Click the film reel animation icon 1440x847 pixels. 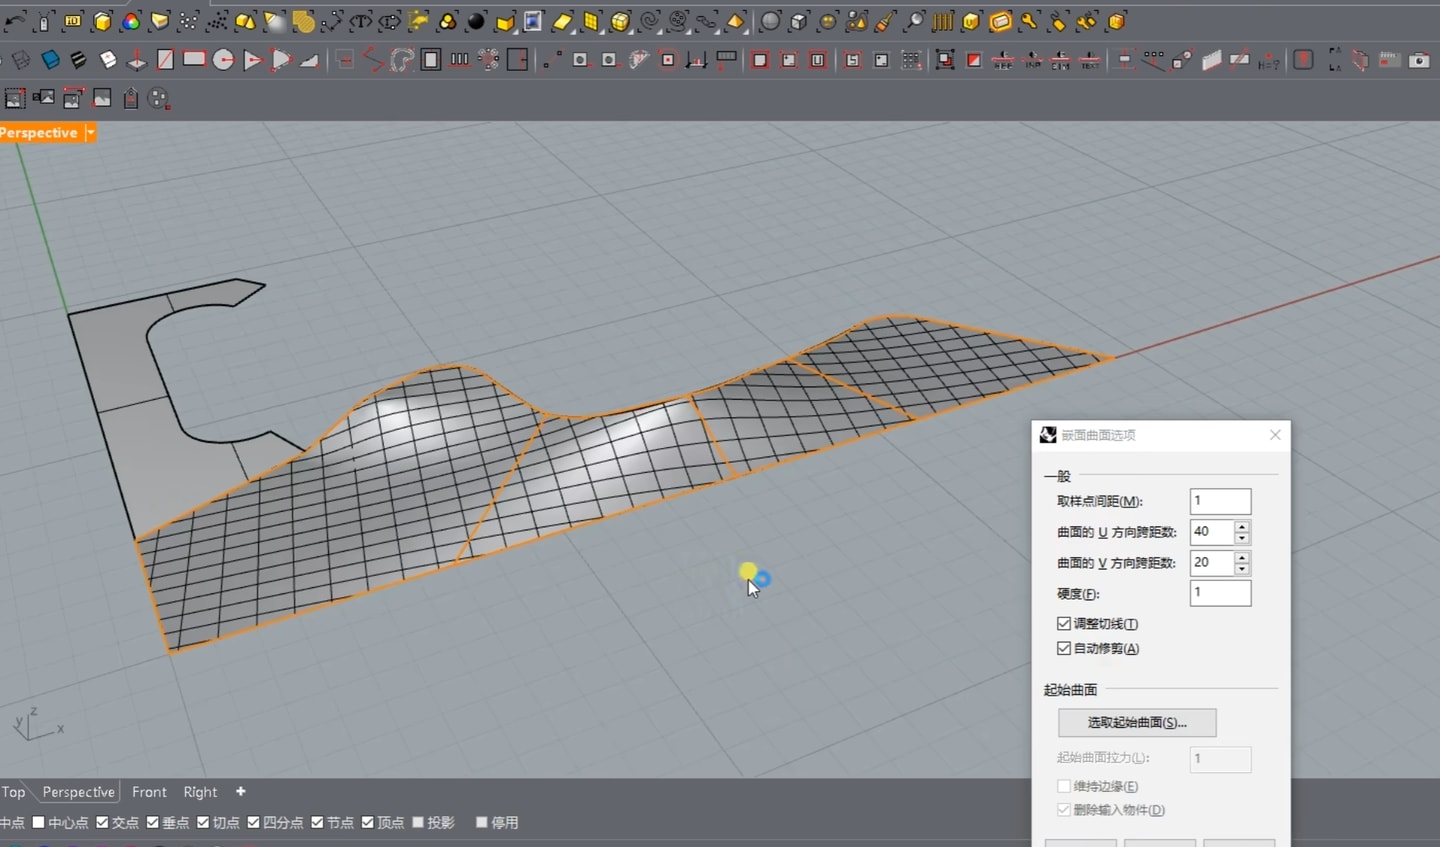[x=678, y=21]
